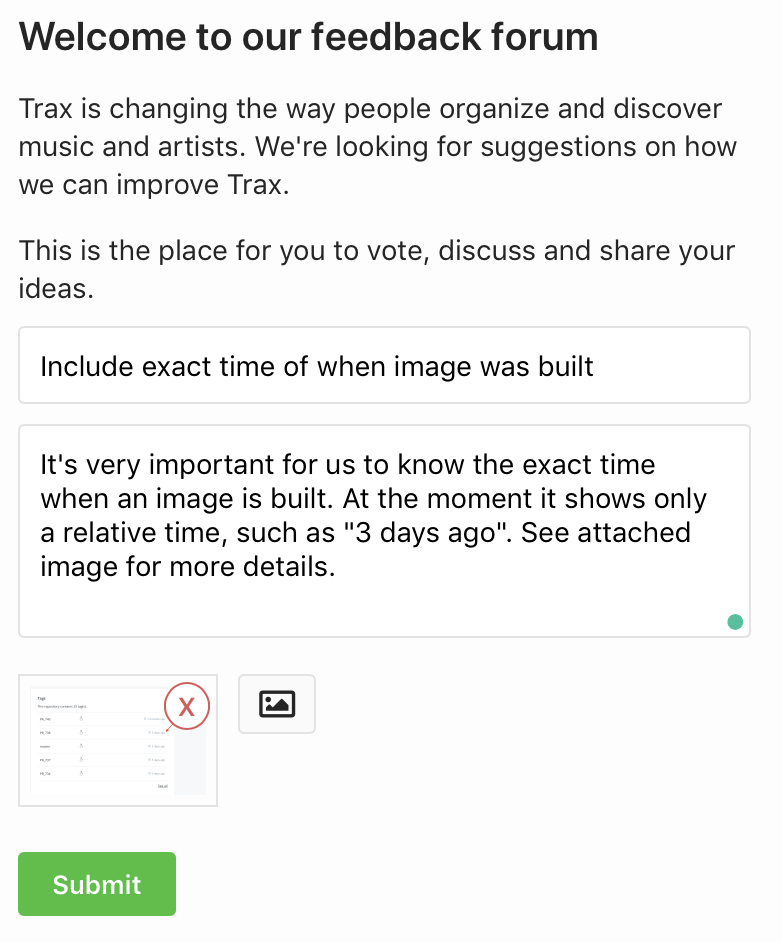Click "See all" link inside the thumbnail image
The image size is (782, 942).
[163, 786]
